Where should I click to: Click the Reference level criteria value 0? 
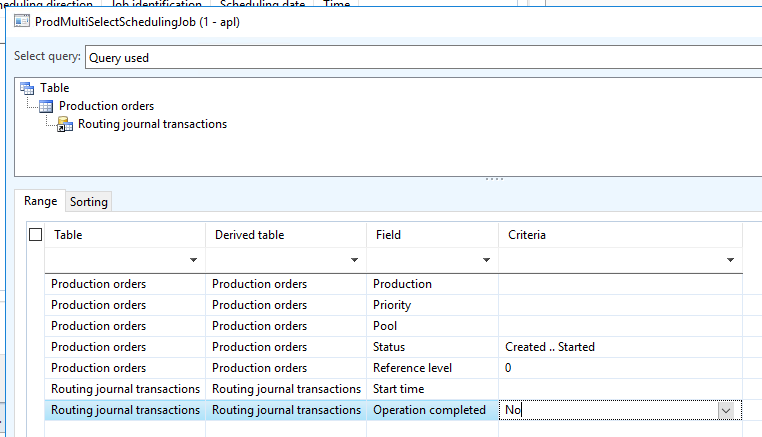tap(621, 368)
